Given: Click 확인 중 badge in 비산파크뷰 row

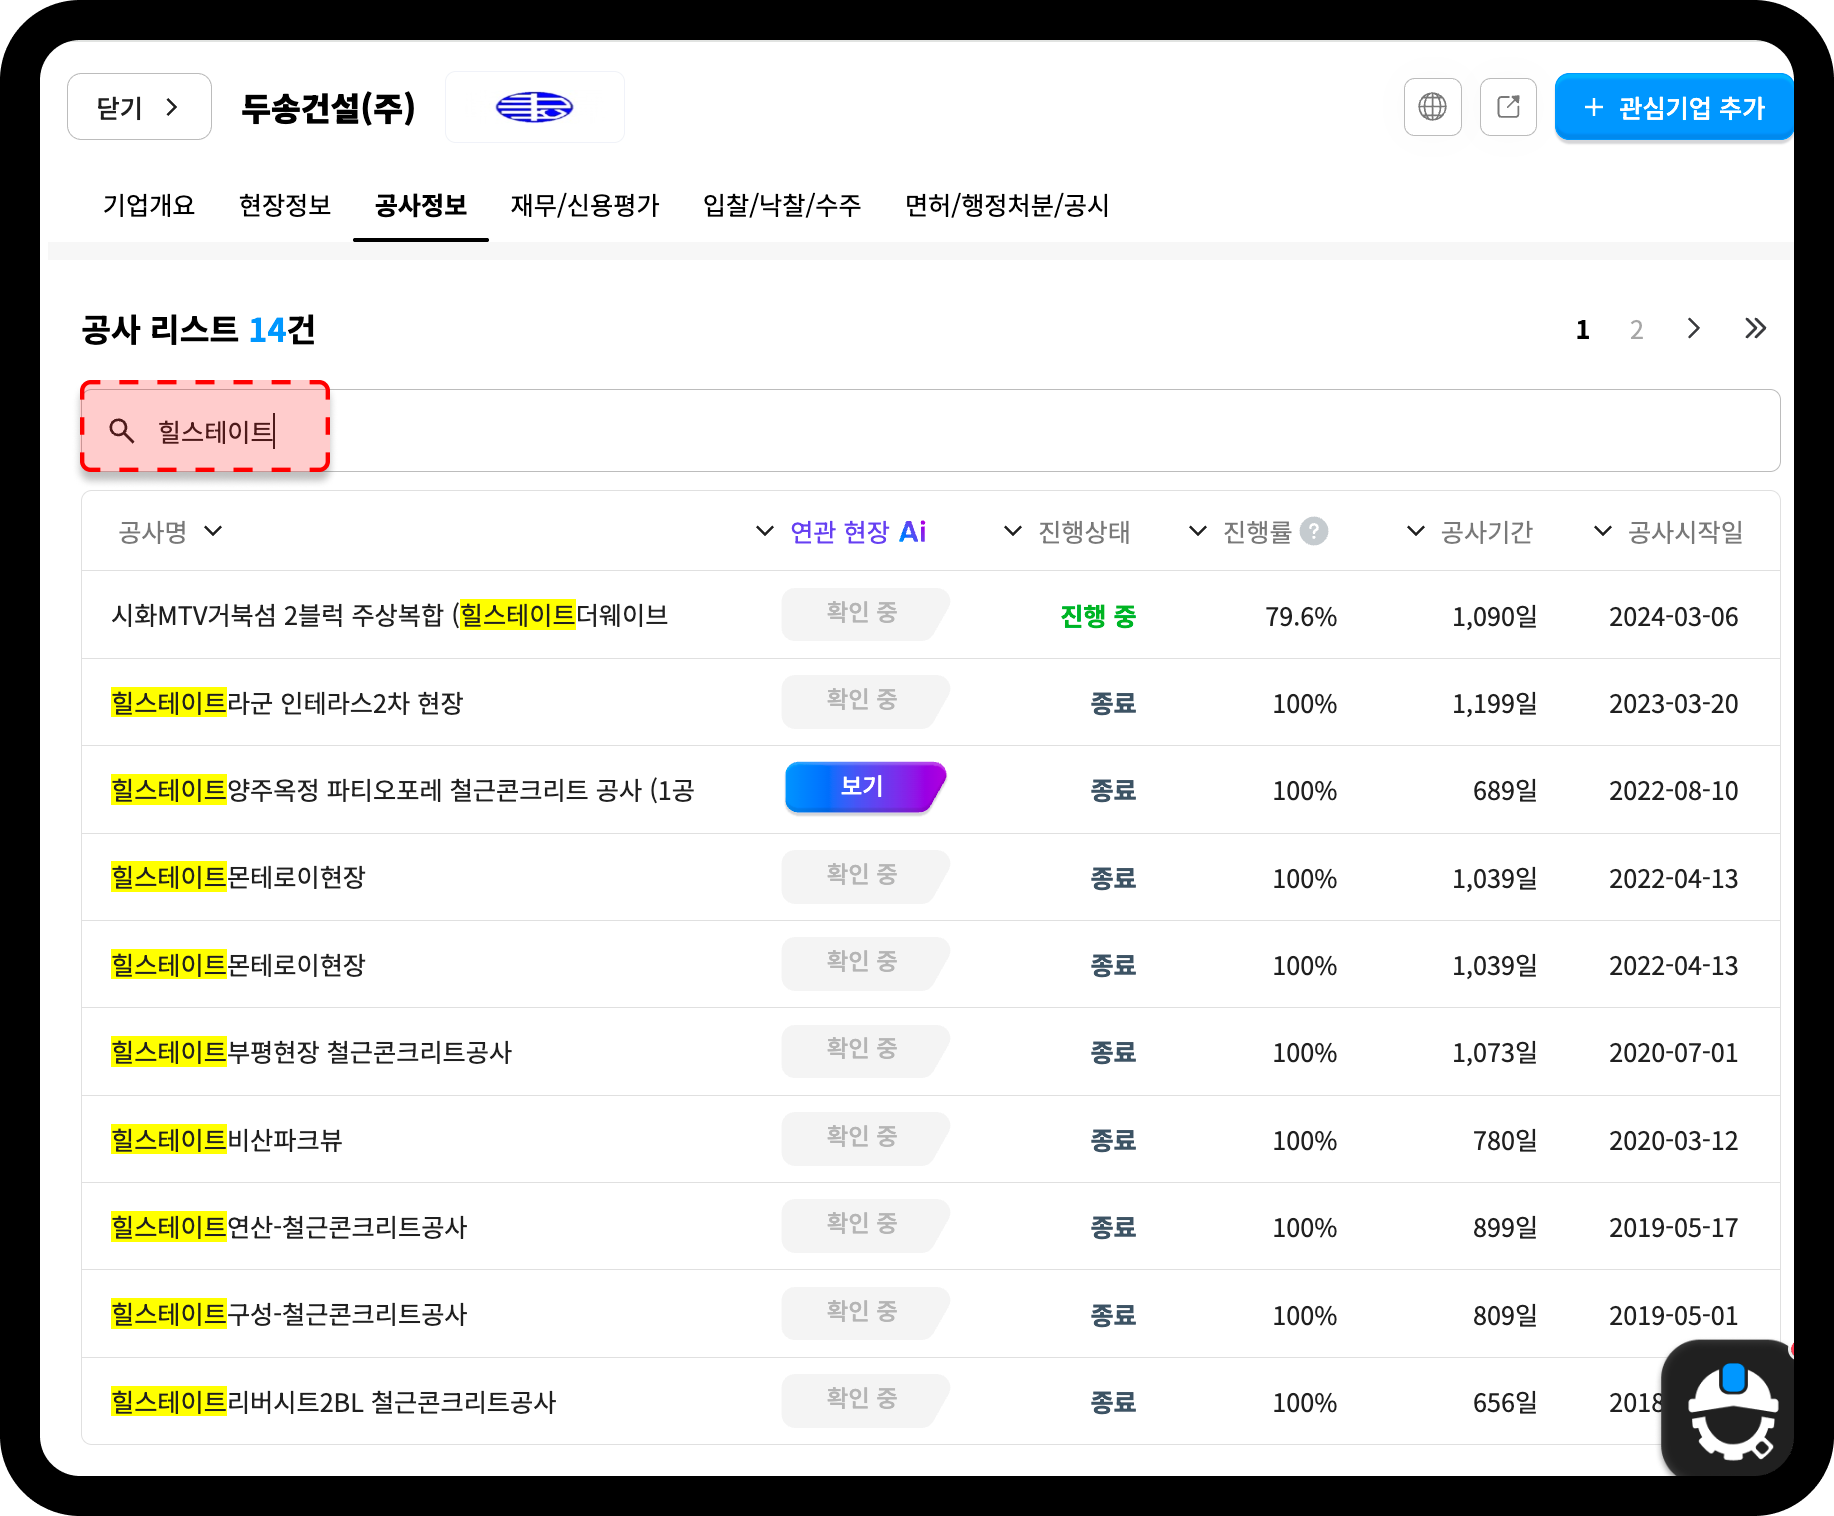Looking at the screenshot, I should tap(865, 1137).
